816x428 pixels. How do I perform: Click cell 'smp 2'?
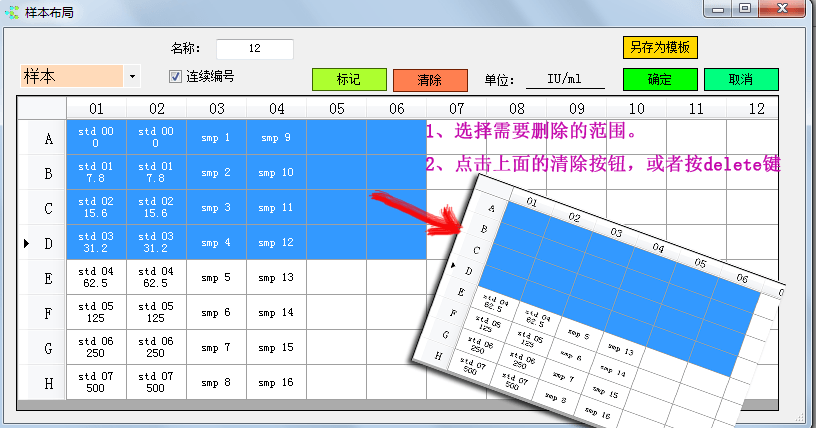(216, 172)
